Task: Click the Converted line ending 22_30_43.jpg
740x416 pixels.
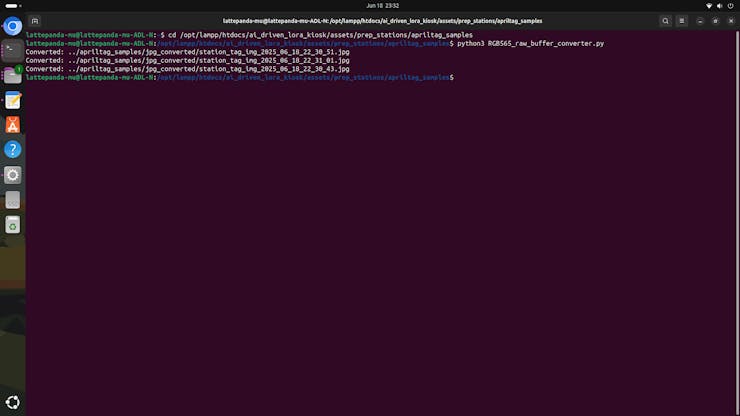Action: [x=188, y=69]
